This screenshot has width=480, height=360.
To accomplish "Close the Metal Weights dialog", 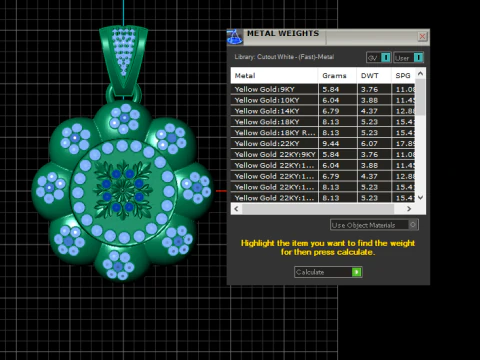I will point(422,36).
